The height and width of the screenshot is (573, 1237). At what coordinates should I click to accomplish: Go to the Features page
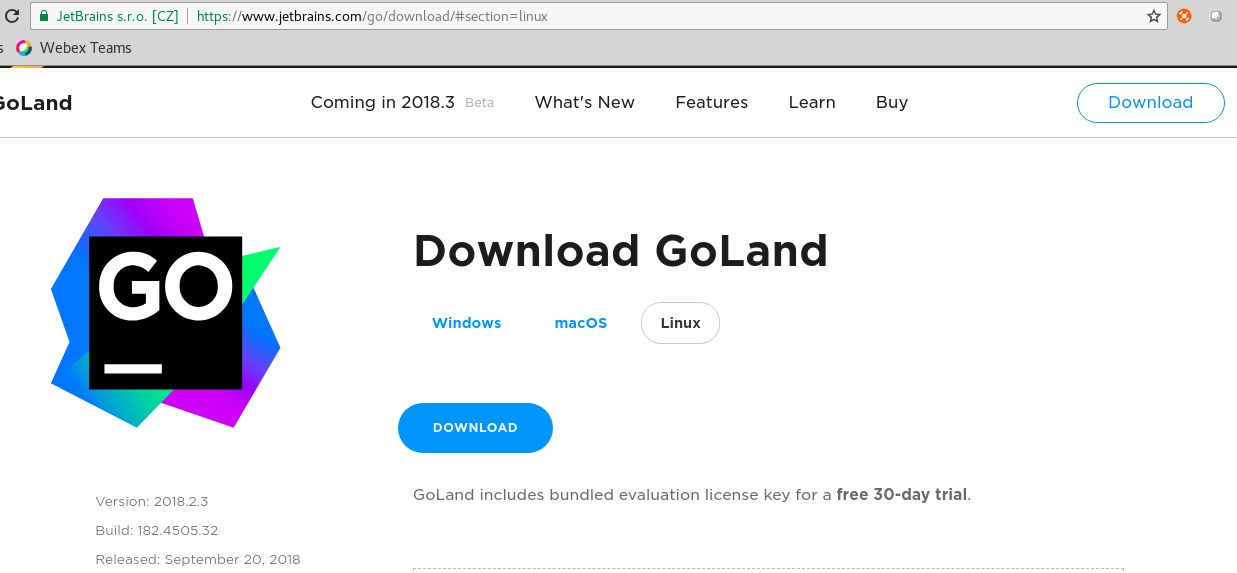tap(712, 102)
